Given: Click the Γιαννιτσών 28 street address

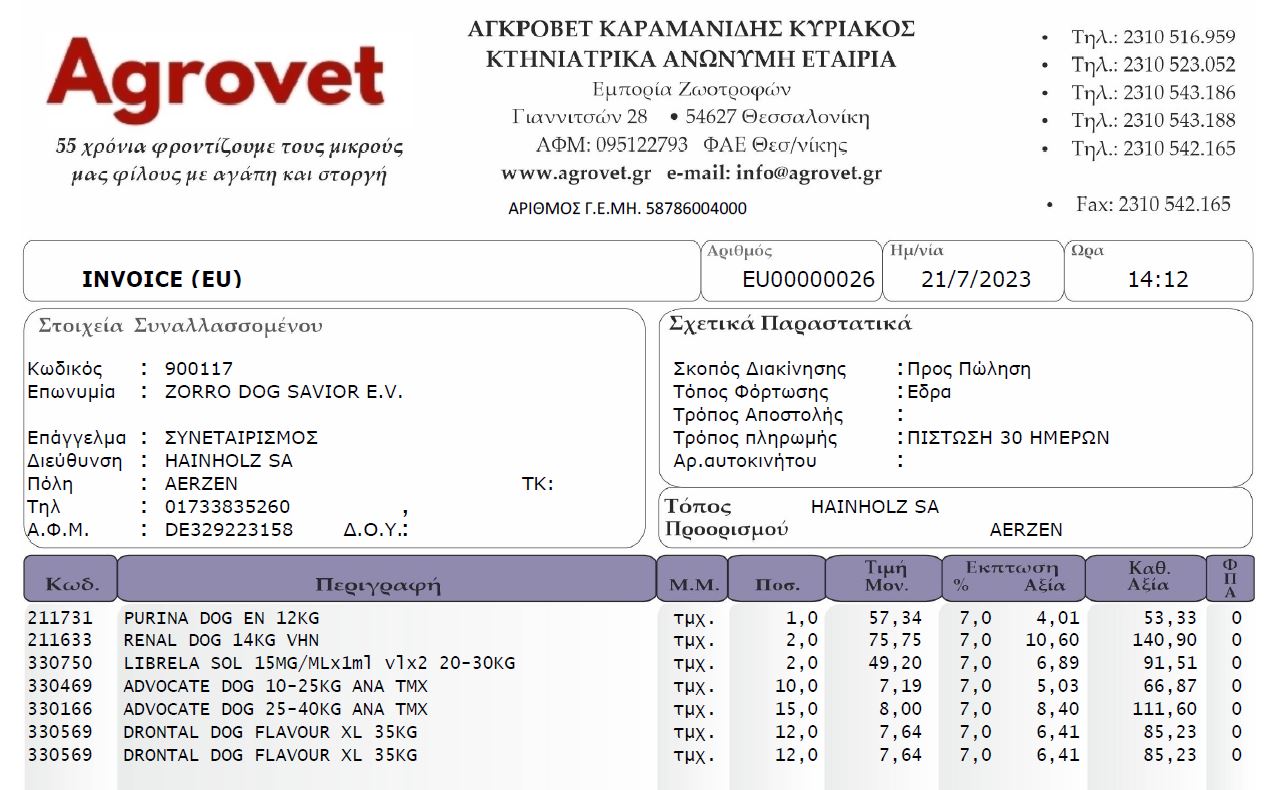Looking at the screenshot, I should 580,117.
